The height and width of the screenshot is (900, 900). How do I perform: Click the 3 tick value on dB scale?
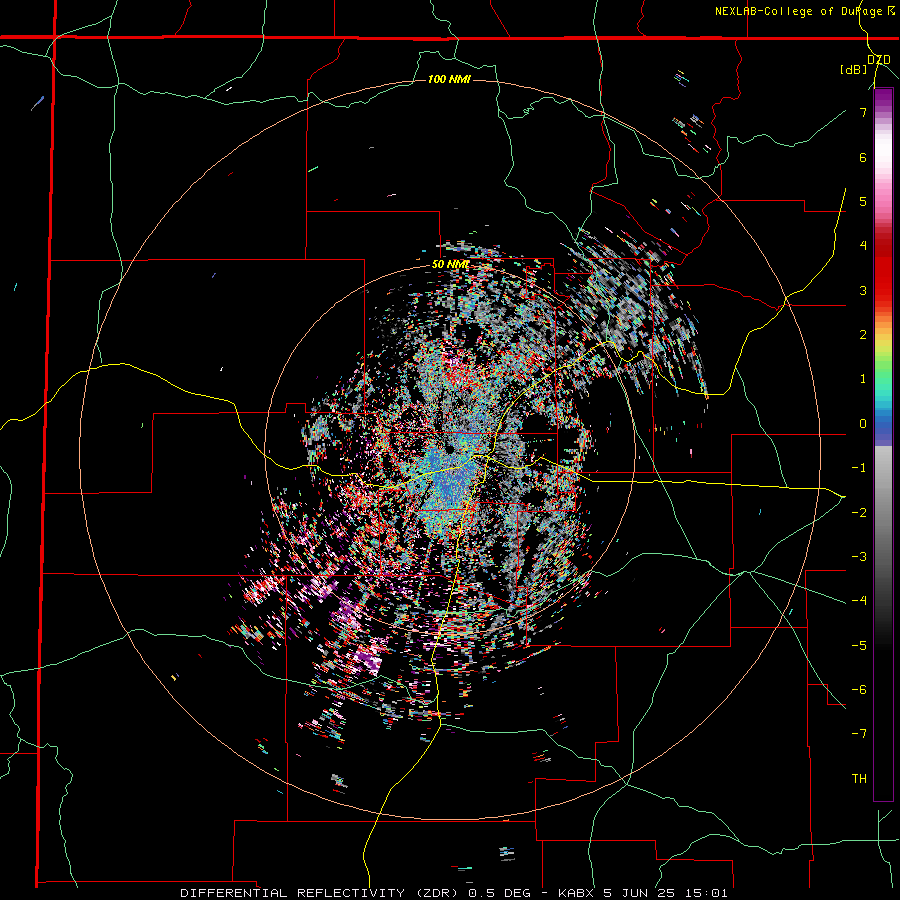(863, 290)
